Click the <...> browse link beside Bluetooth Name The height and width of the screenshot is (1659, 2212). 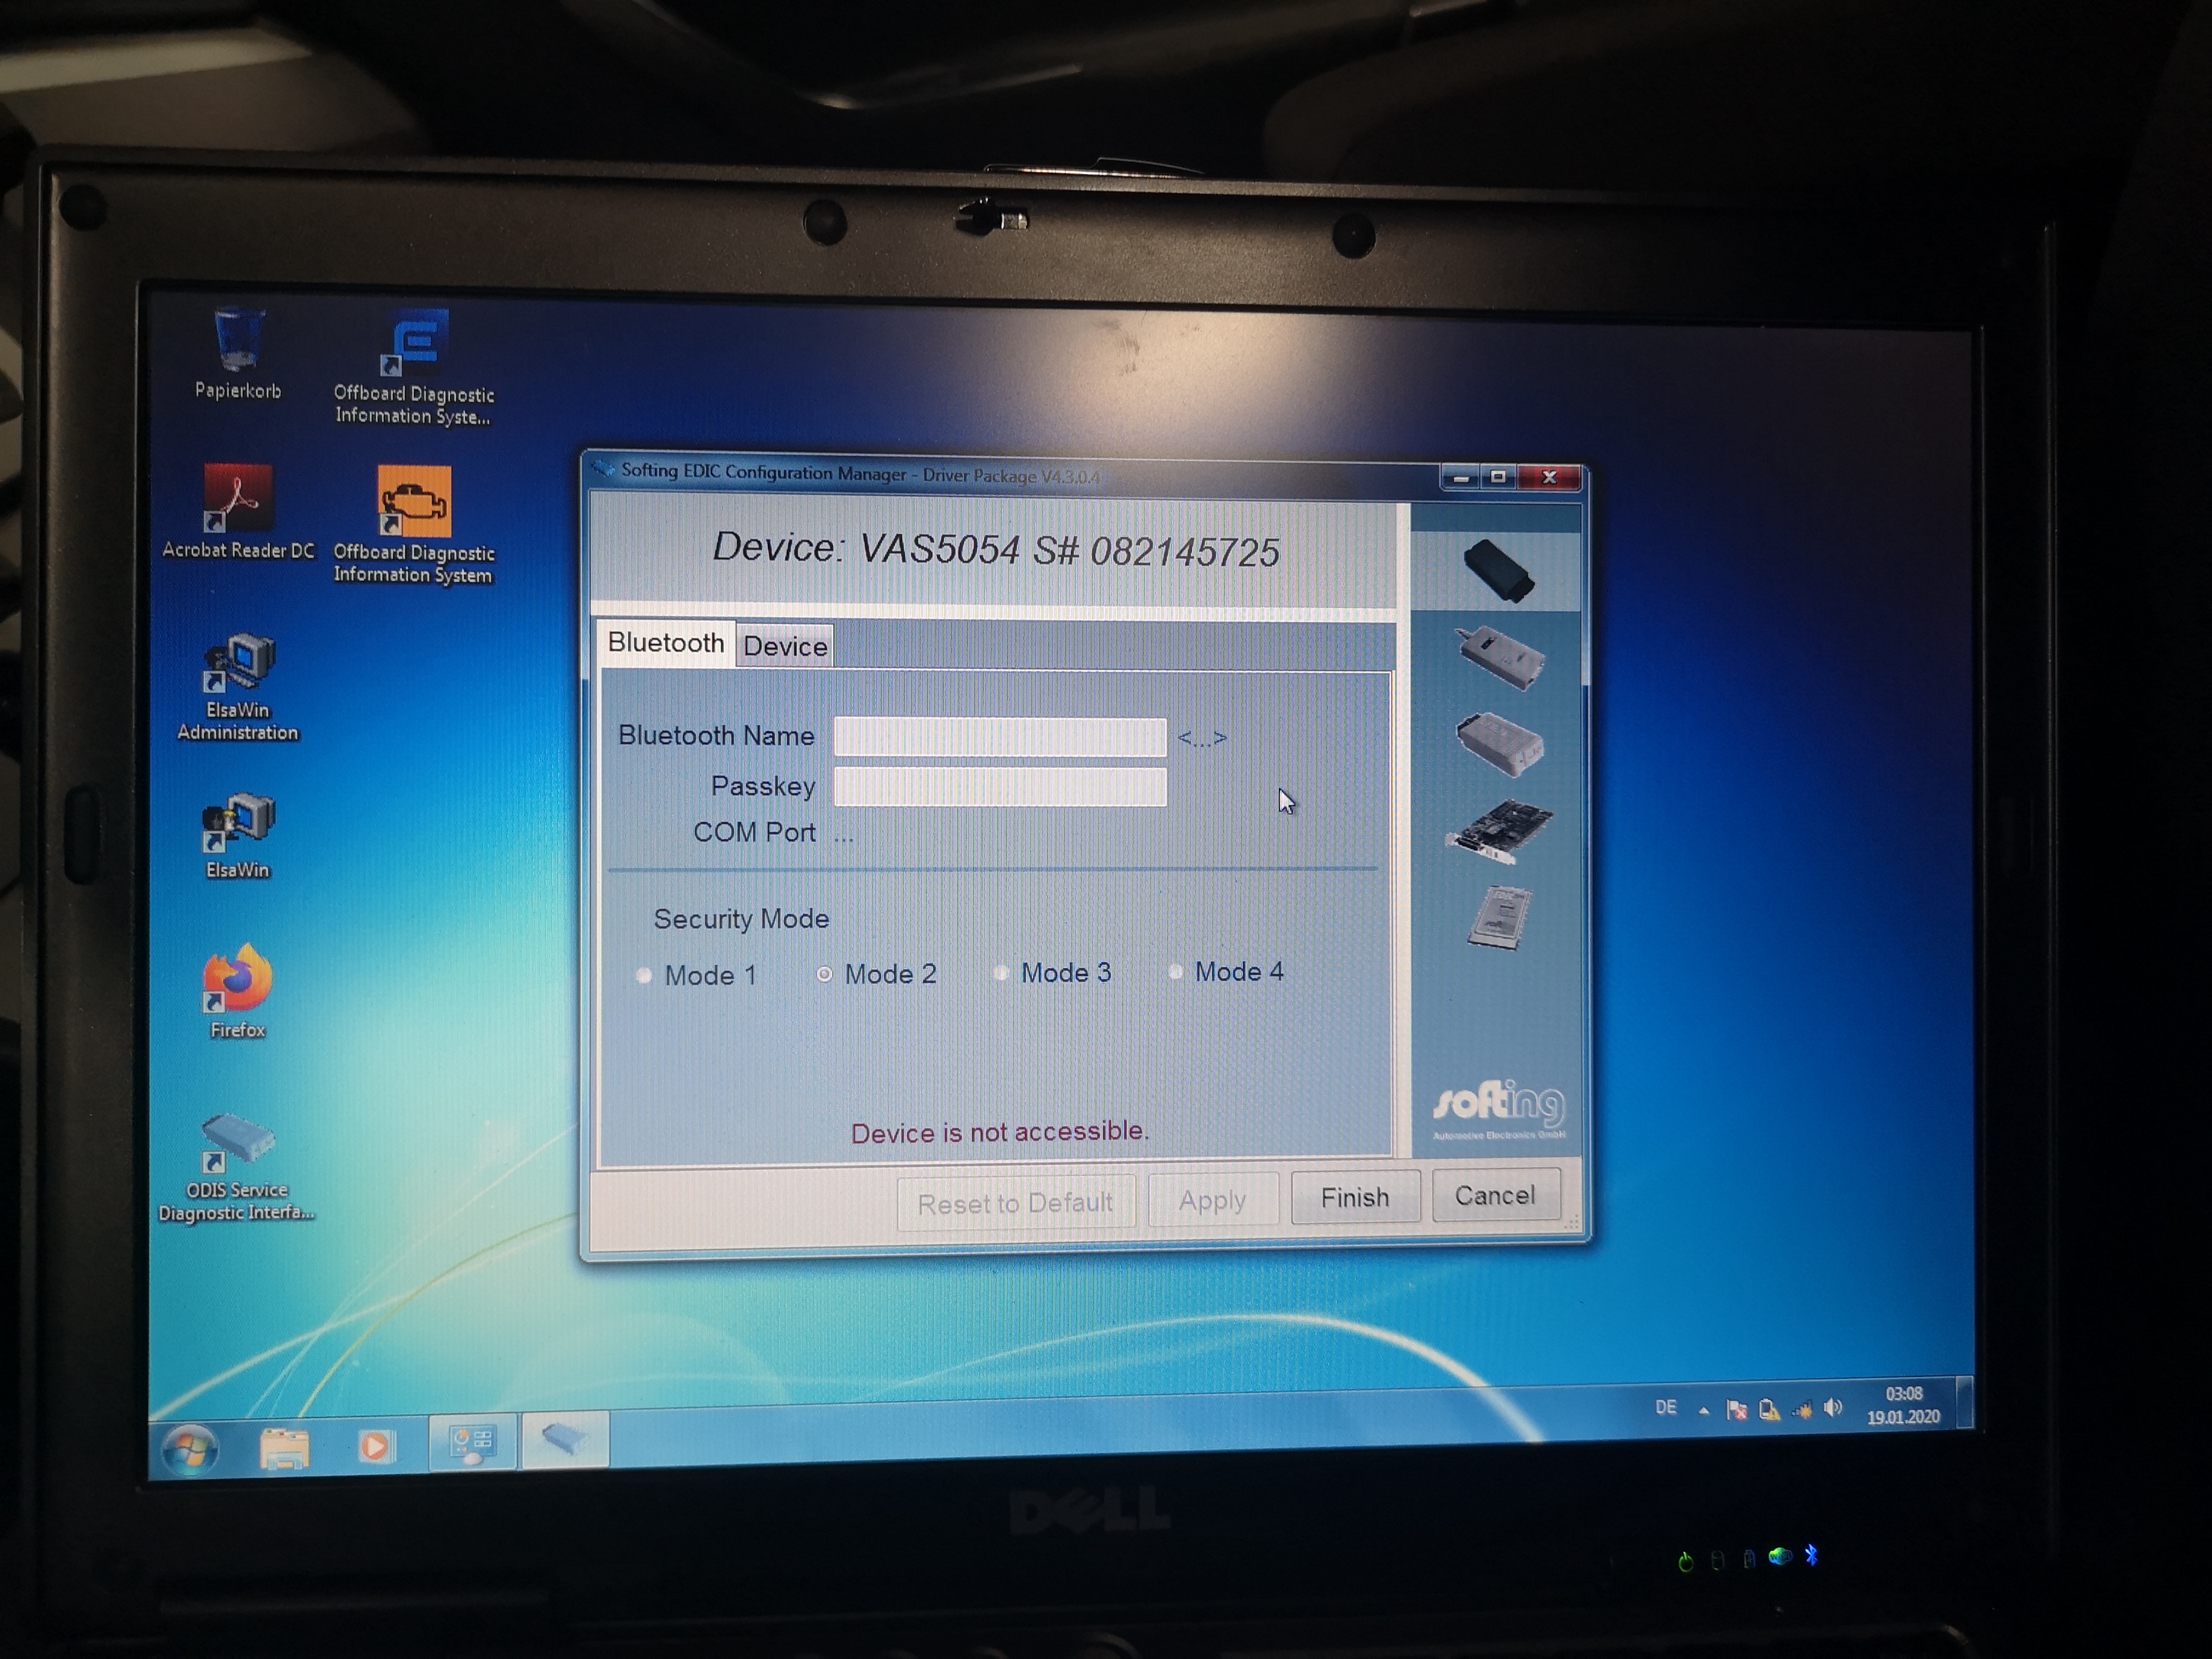click(1201, 738)
